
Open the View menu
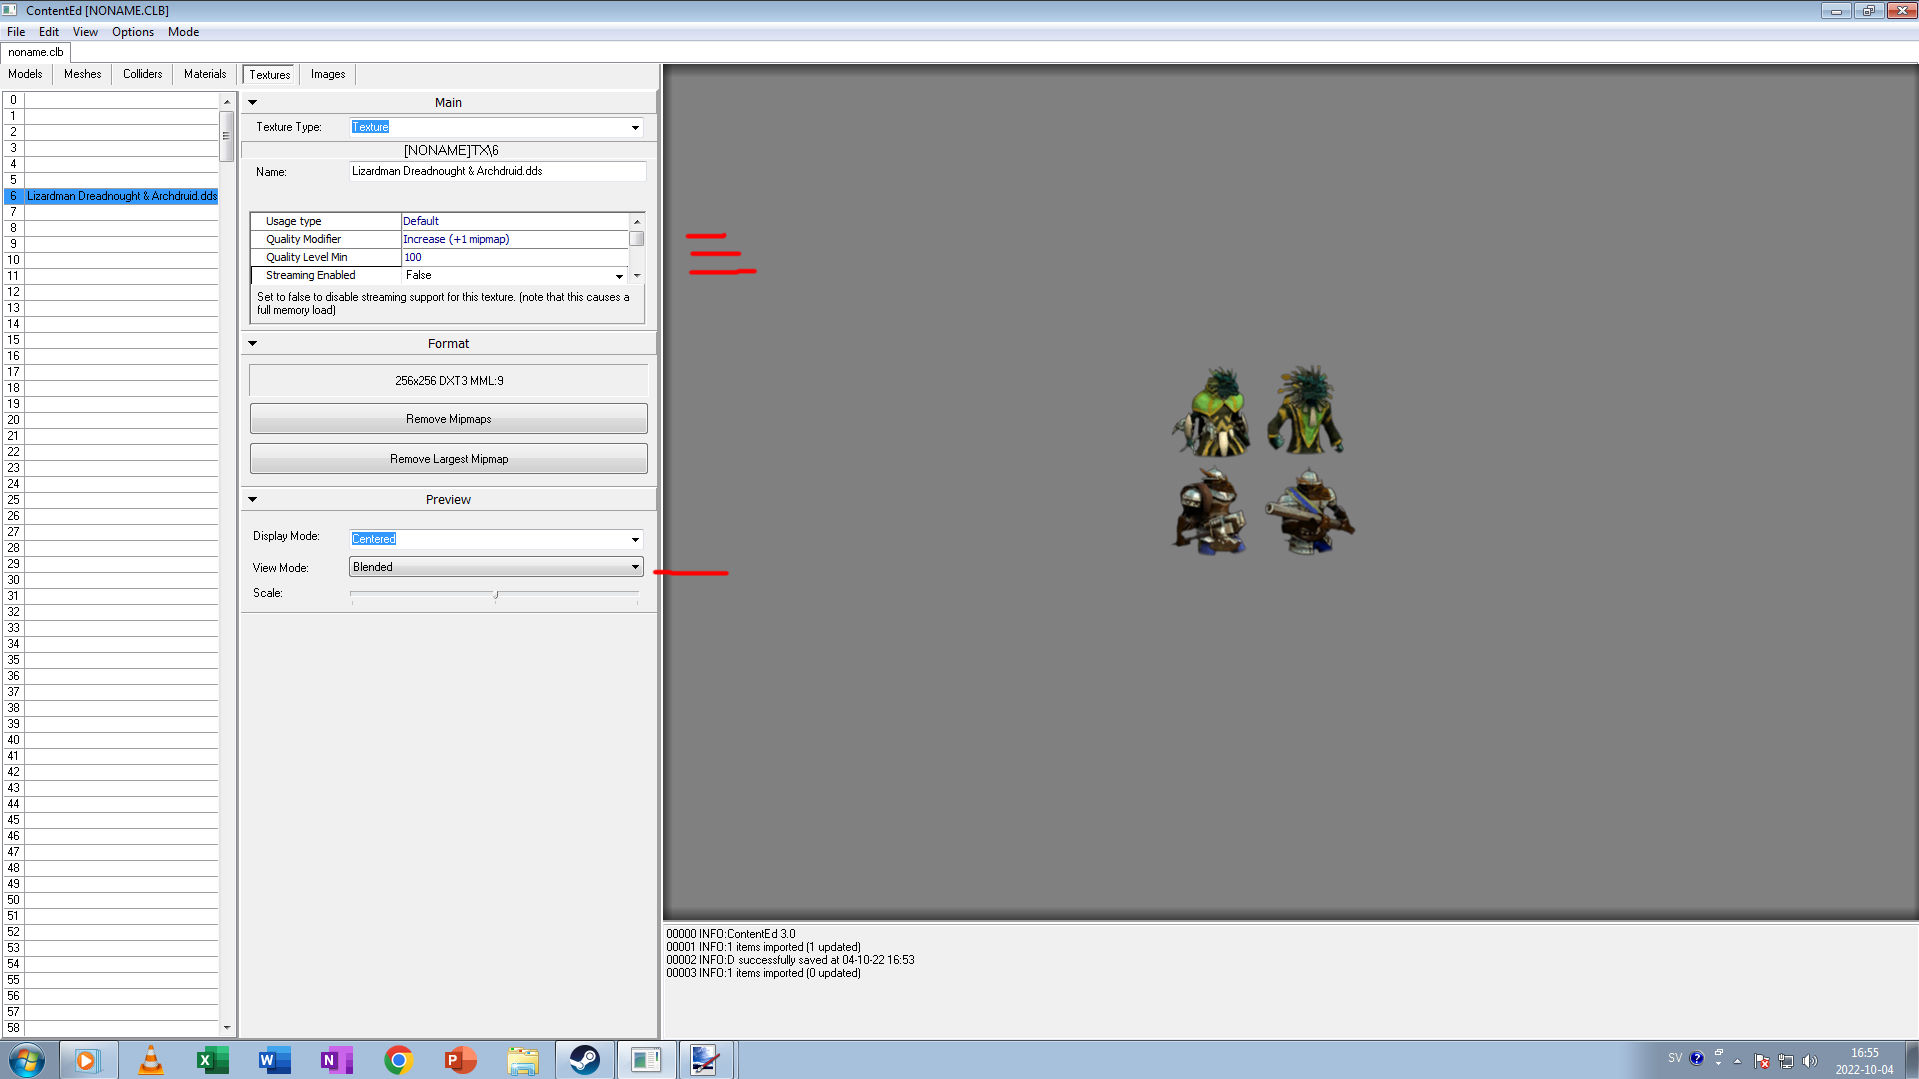pyautogui.click(x=85, y=32)
